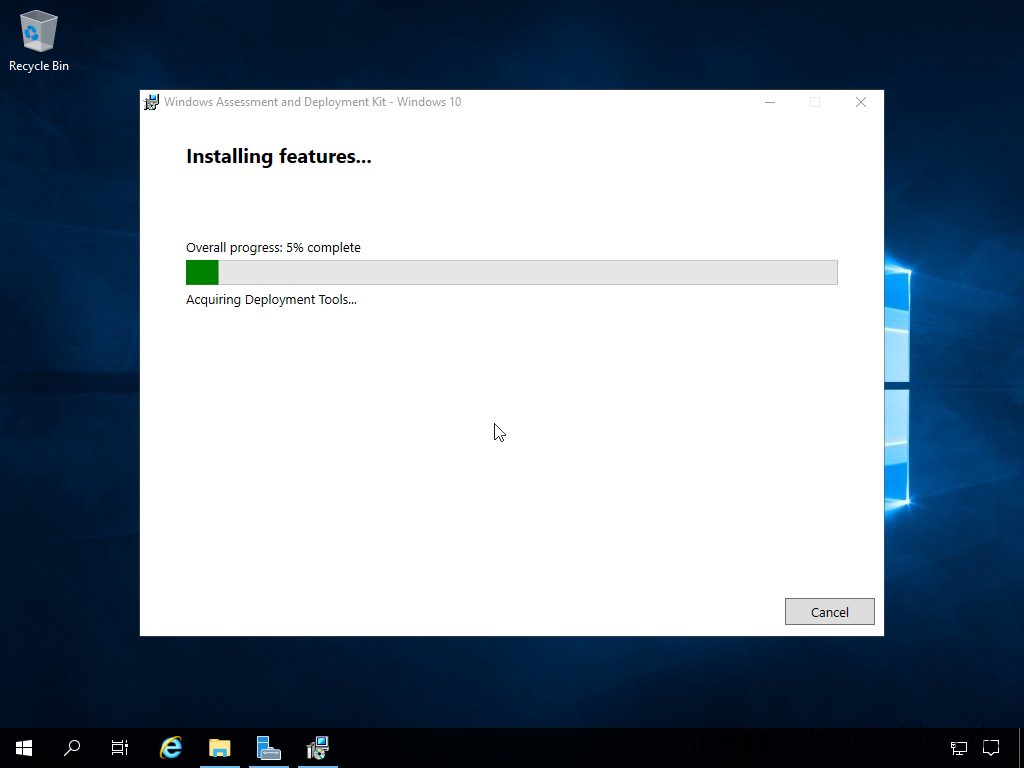Click the setup window title text
The image size is (1024, 768).
pyautogui.click(x=312, y=103)
